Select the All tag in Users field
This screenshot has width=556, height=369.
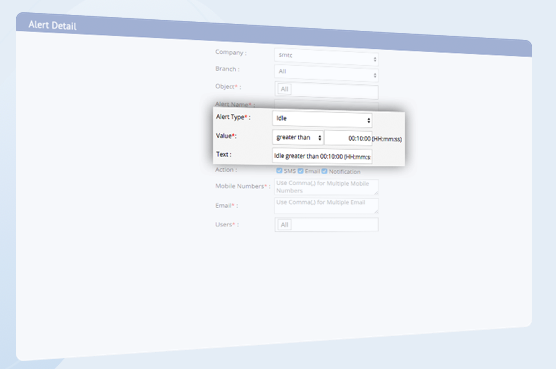click(x=284, y=225)
